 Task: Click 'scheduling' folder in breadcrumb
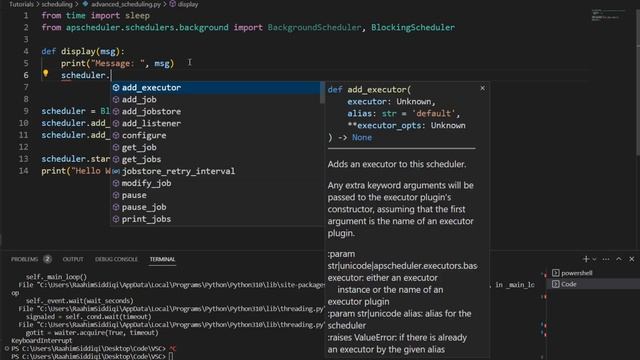click(57, 4)
